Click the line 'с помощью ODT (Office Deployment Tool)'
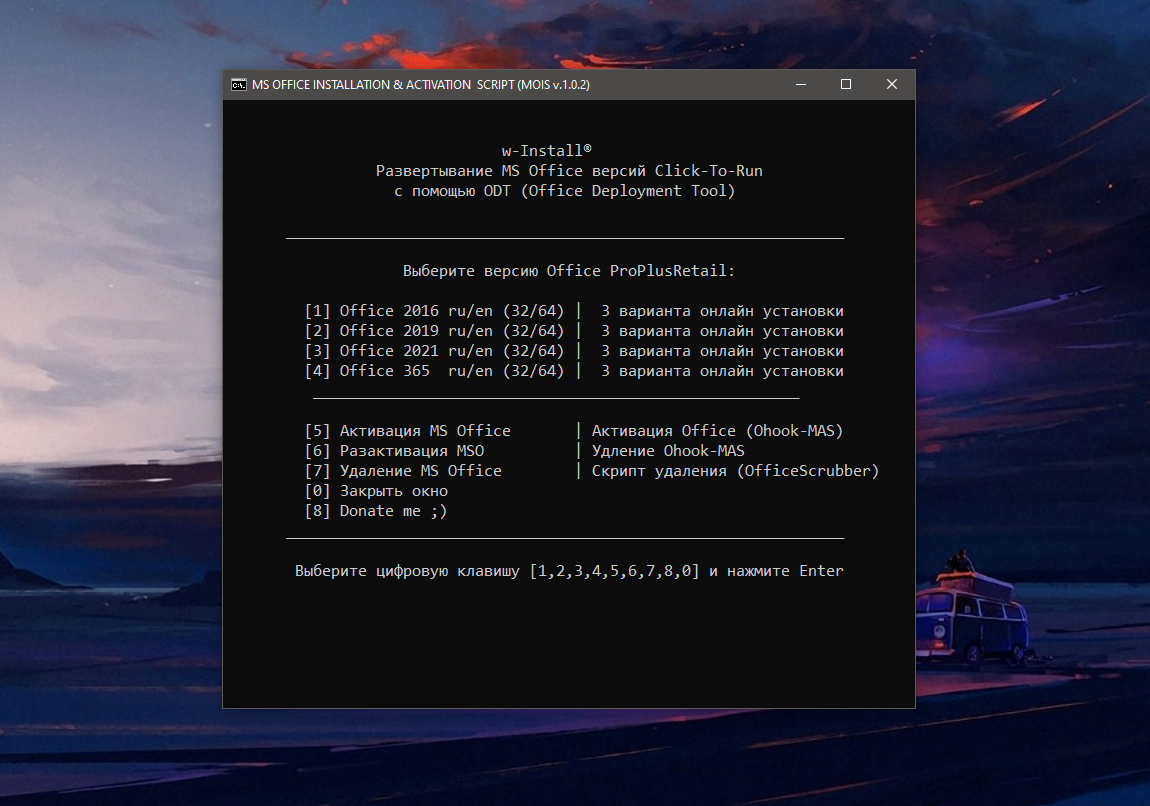Viewport: 1150px width, 806px height. tap(564, 191)
